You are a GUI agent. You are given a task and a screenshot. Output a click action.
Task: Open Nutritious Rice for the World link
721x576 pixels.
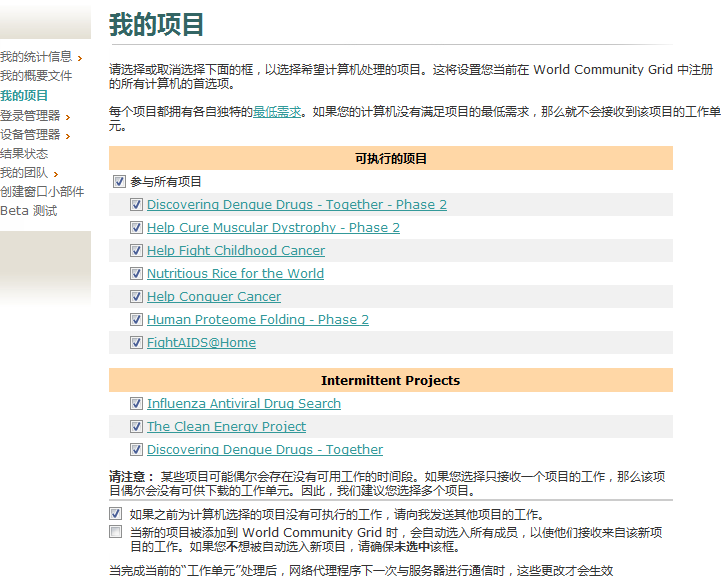[x=235, y=274]
